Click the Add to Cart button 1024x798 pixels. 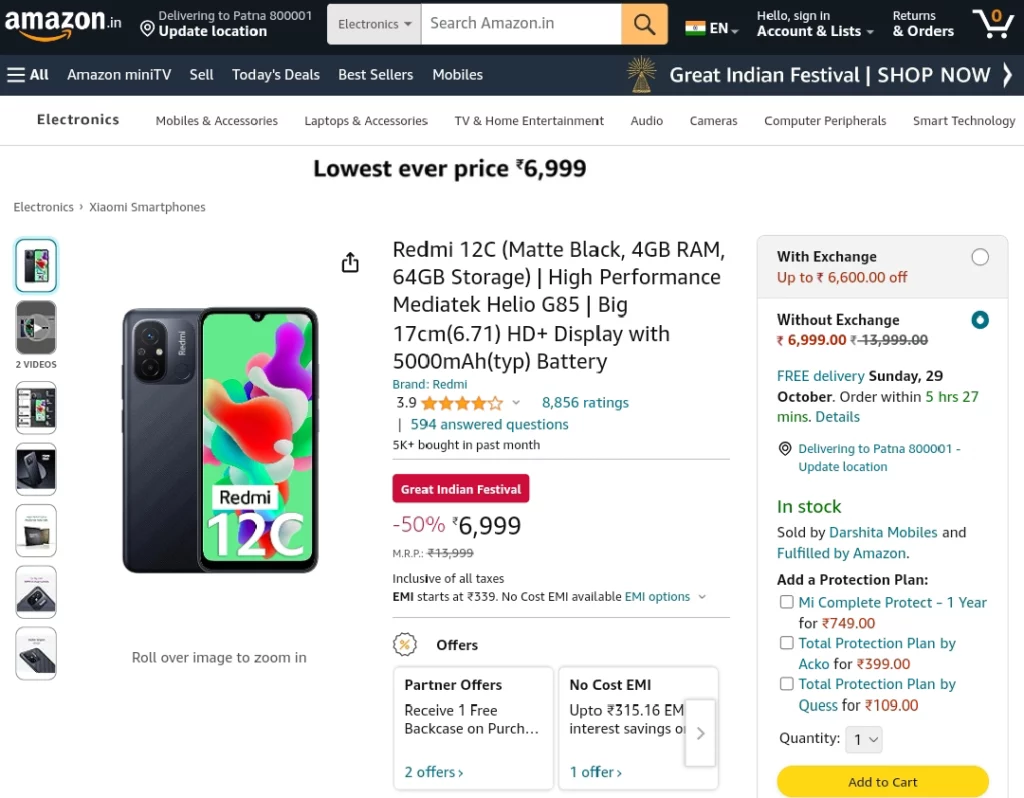(882, 782)
